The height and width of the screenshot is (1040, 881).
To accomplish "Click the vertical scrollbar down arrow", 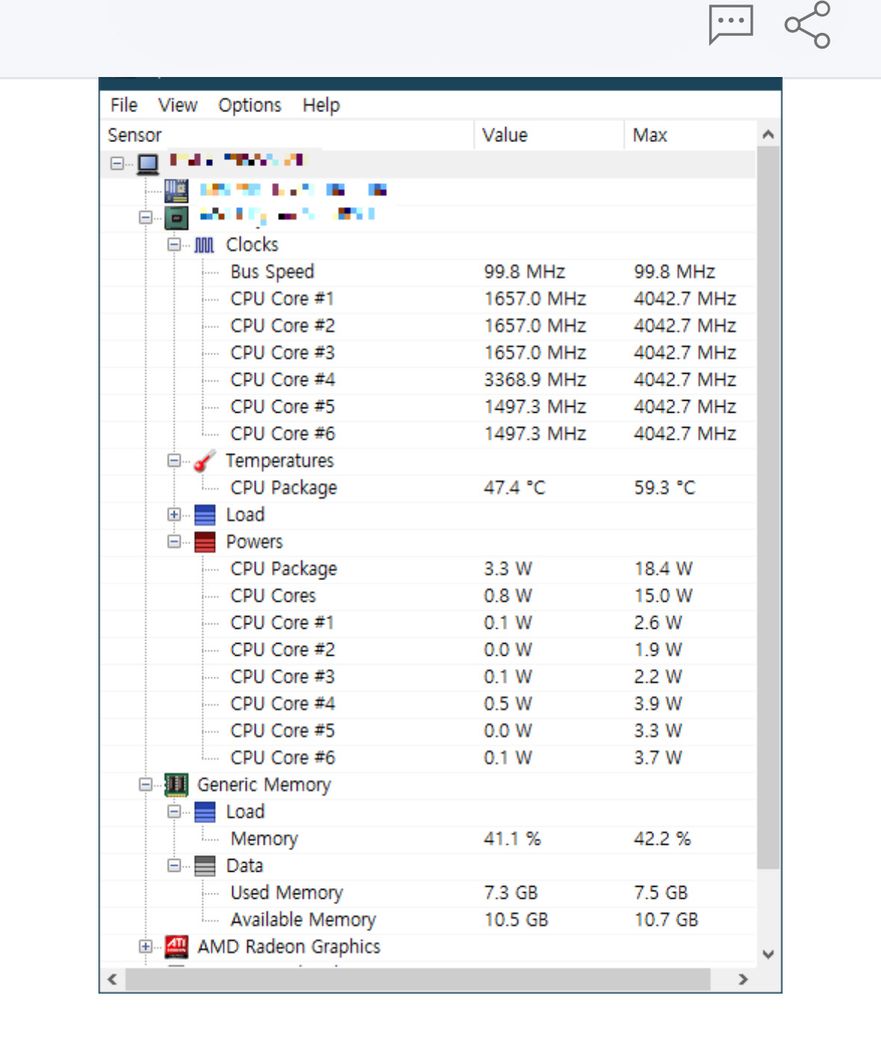I will [x=768, y=954].
